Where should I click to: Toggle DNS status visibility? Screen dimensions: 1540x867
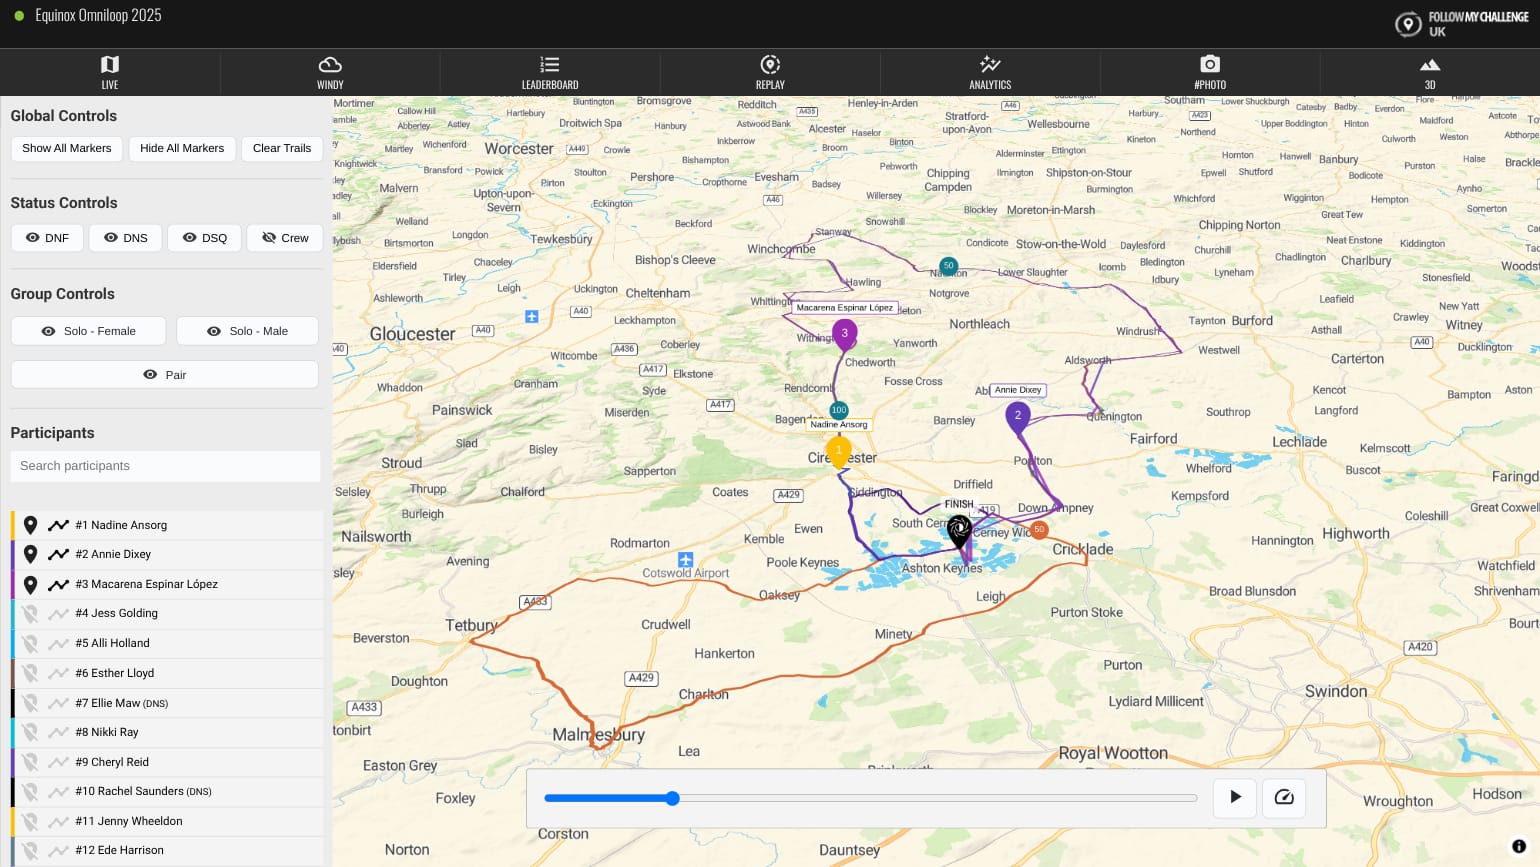[125, 238]
